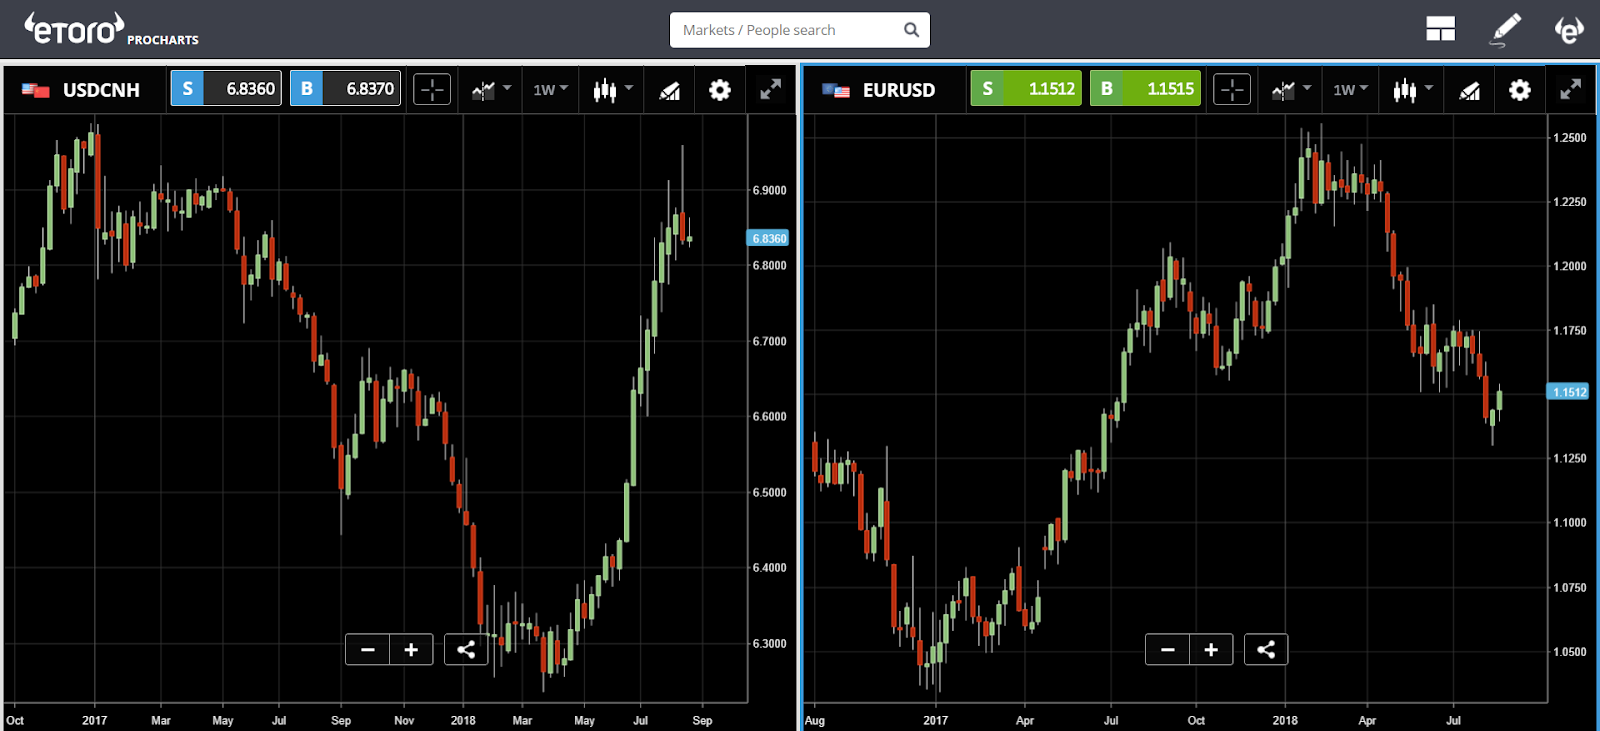Share the EURUSD chart

[1266, 649]
